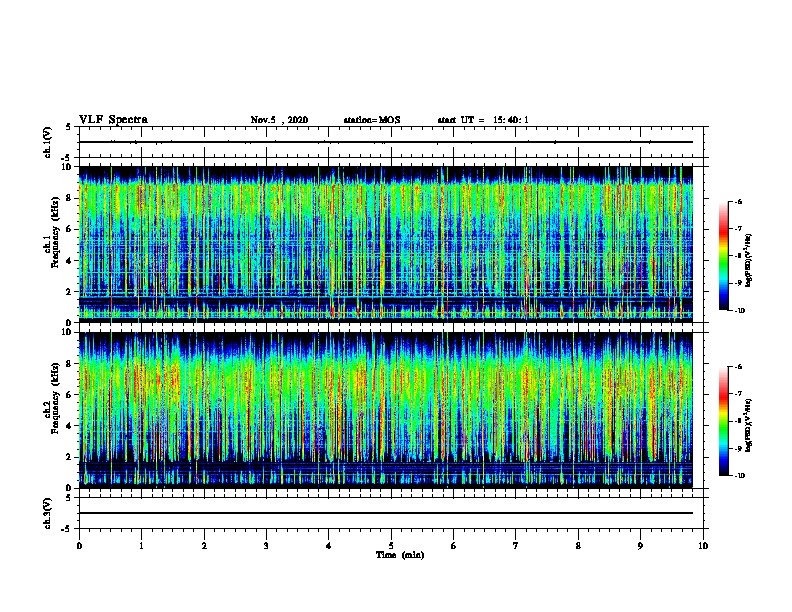Click inside the ch.2 spectrogram panel

(386, 410)
